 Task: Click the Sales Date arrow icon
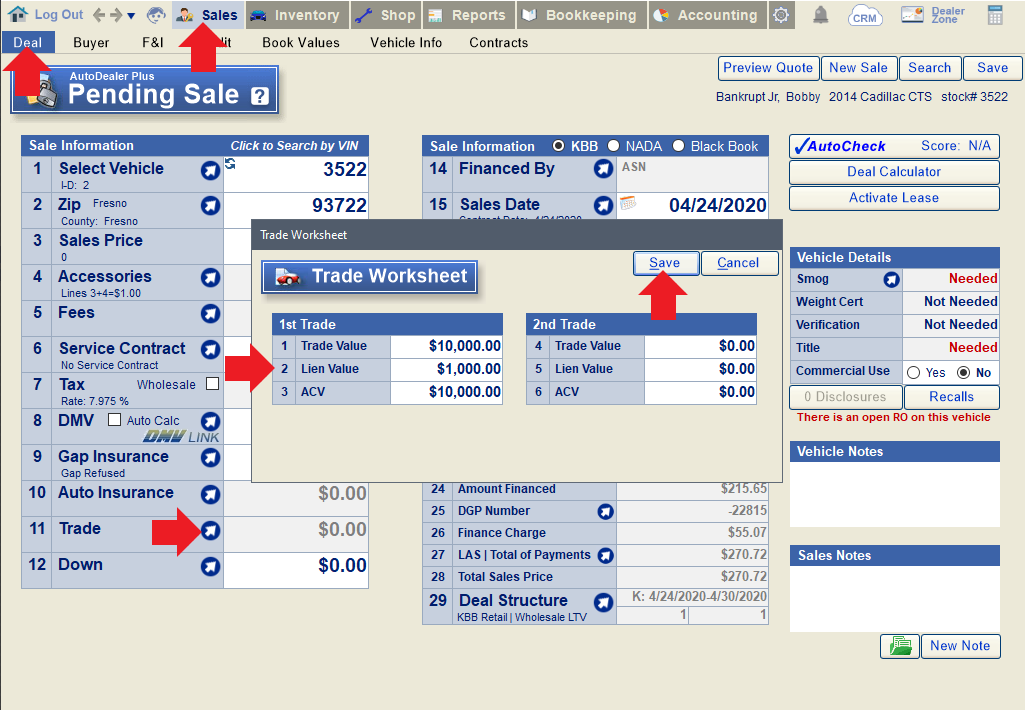pos(603,205)
